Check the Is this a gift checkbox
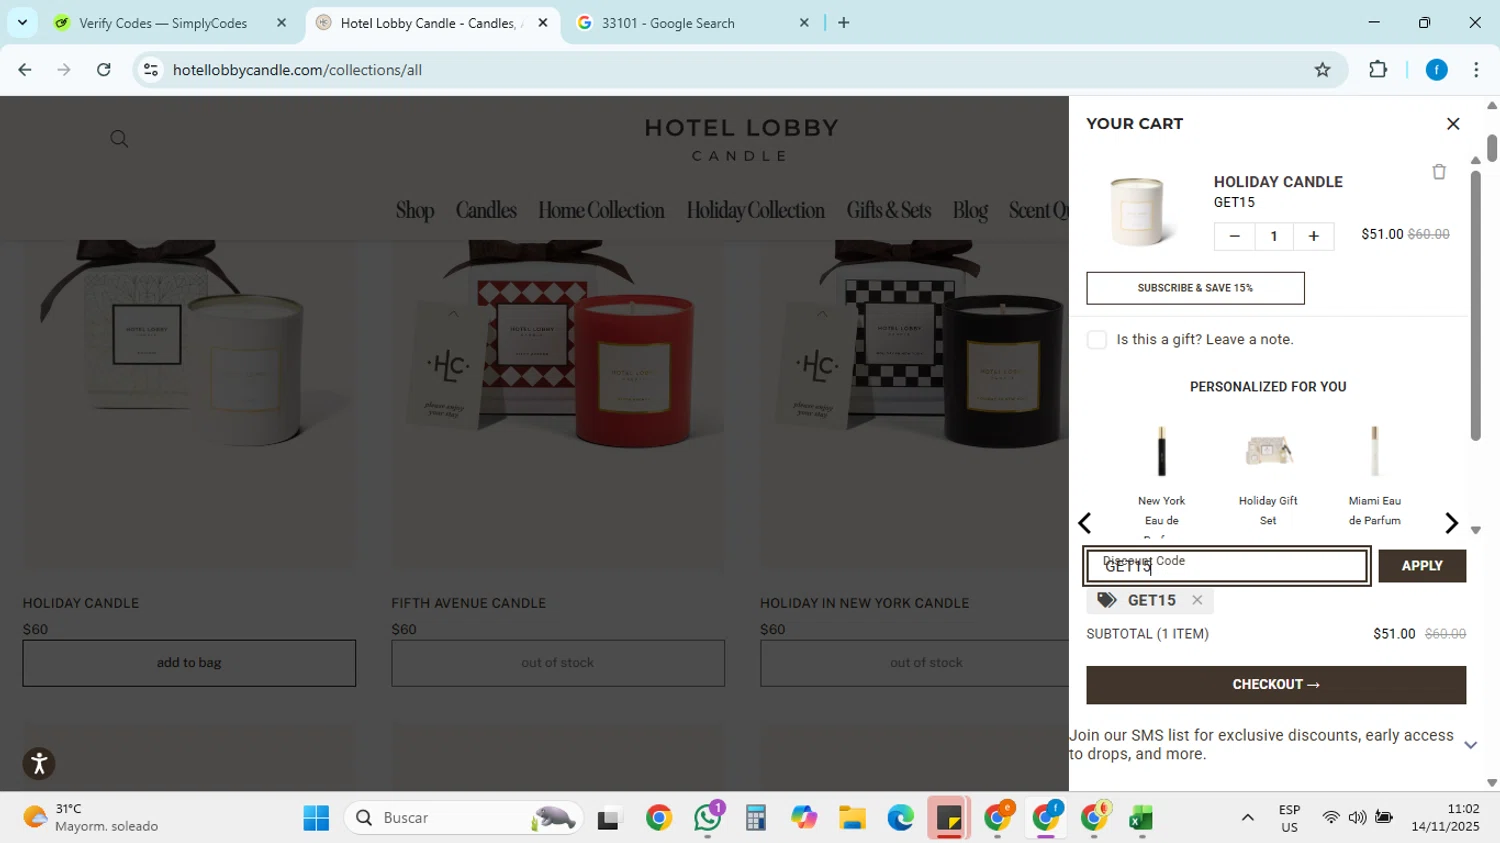 (x=1097, y=340)
